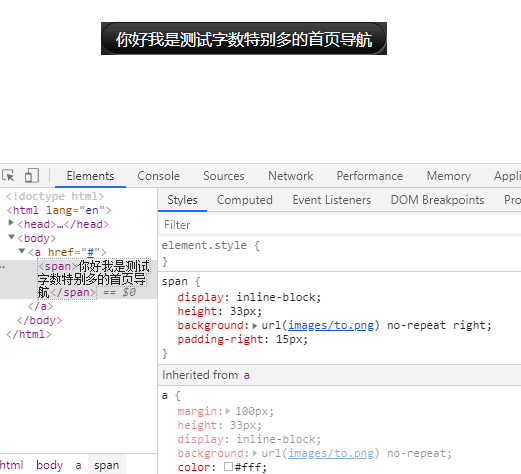Open the Event Listeners tab
This screenshot has height=474, width=521.
(332, 200)
